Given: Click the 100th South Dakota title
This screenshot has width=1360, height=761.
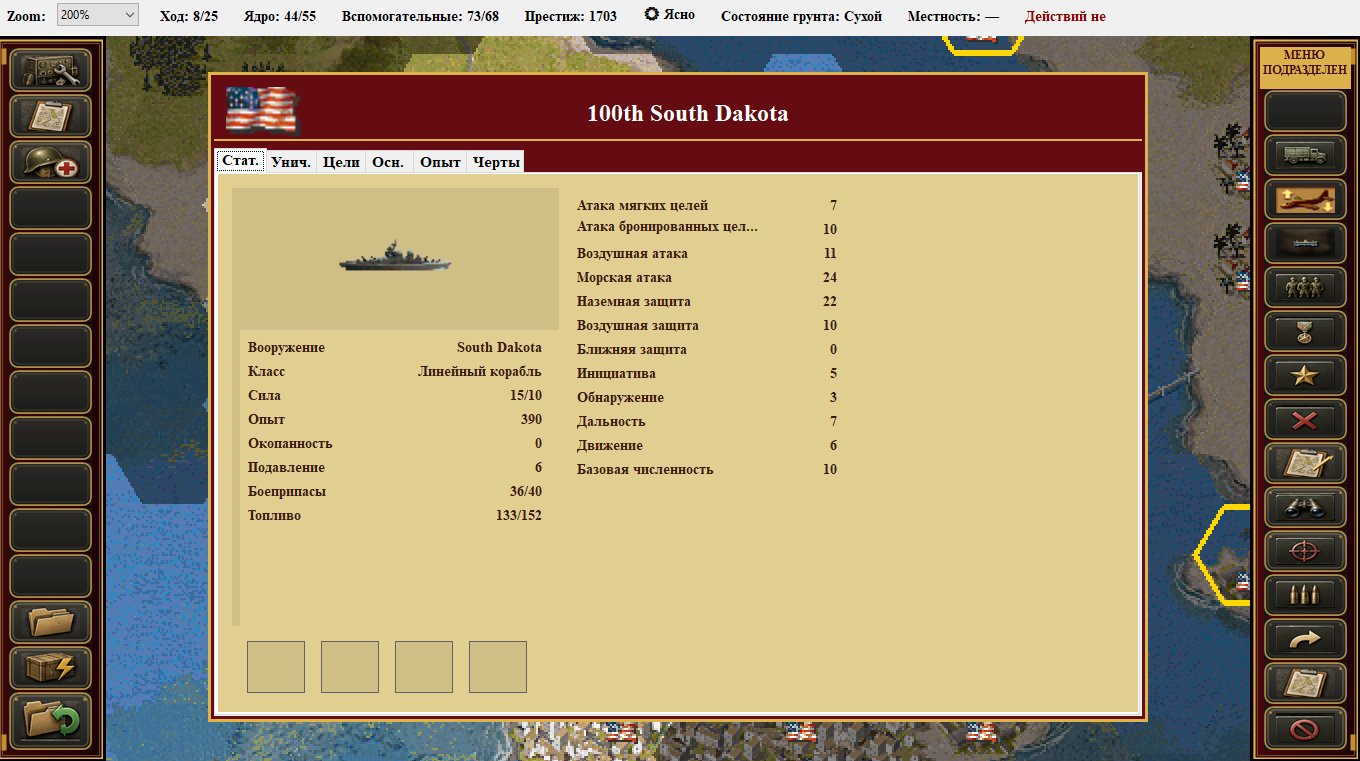Looking at the screenshot, I should click(688, 114).
